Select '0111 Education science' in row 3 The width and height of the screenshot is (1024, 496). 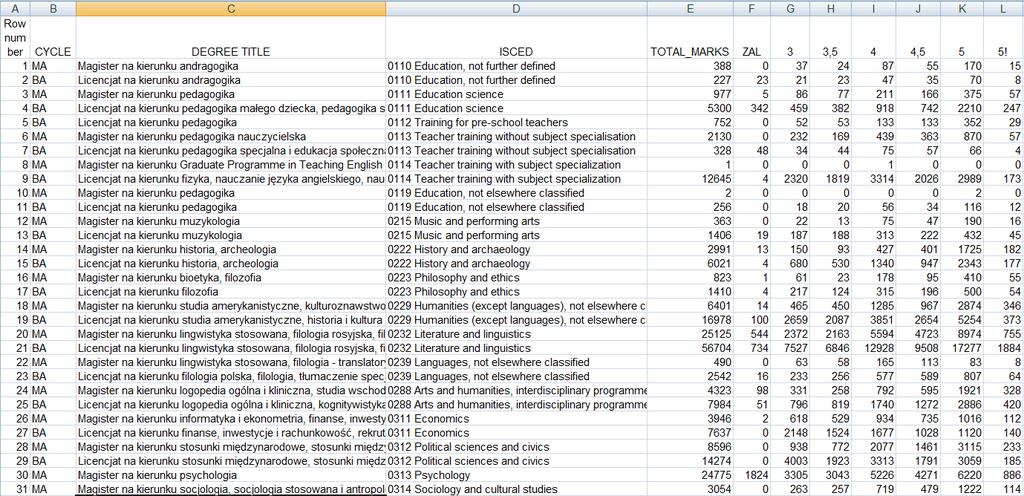(517, 94)
